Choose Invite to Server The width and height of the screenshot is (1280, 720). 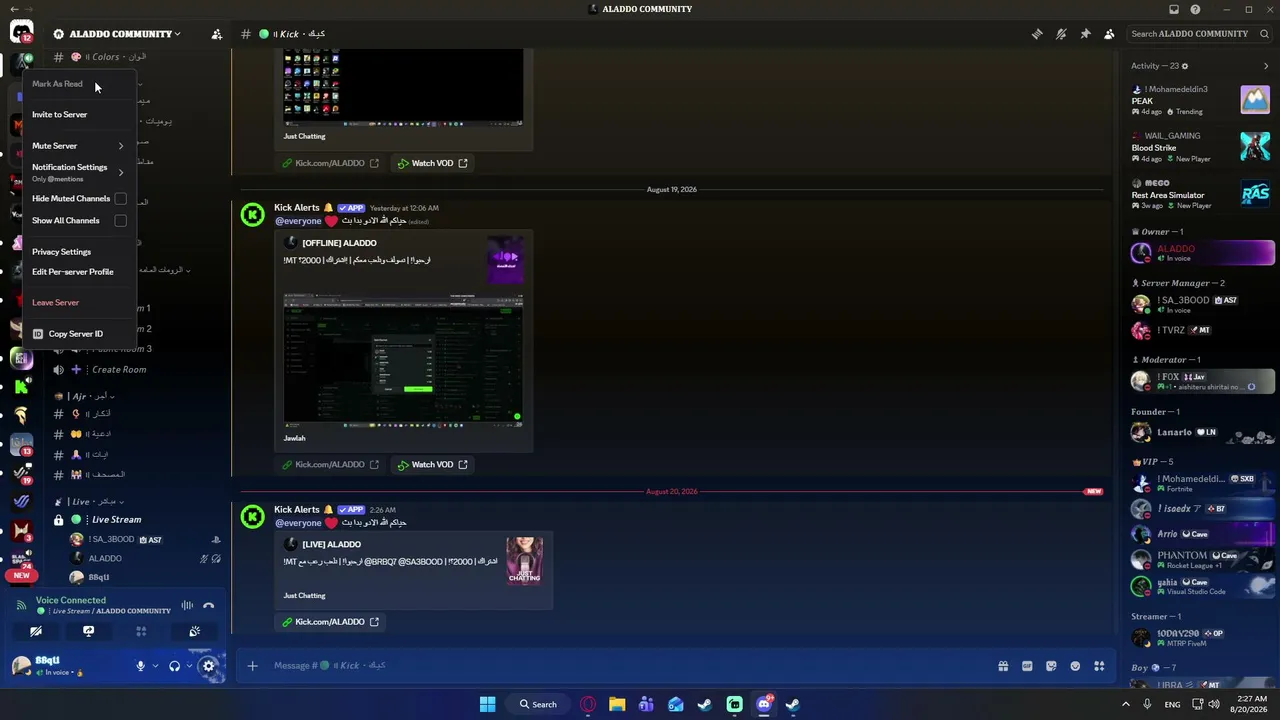tap(78, 115)
